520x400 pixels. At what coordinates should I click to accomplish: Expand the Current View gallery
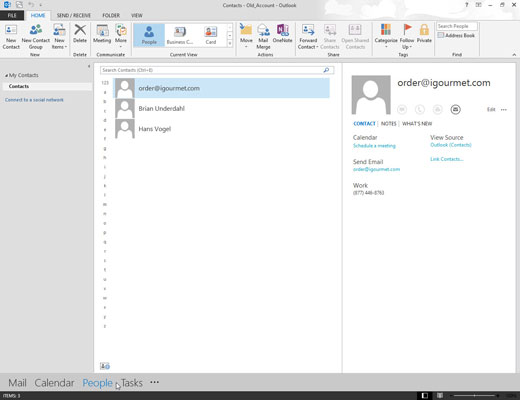click(230, 43)
